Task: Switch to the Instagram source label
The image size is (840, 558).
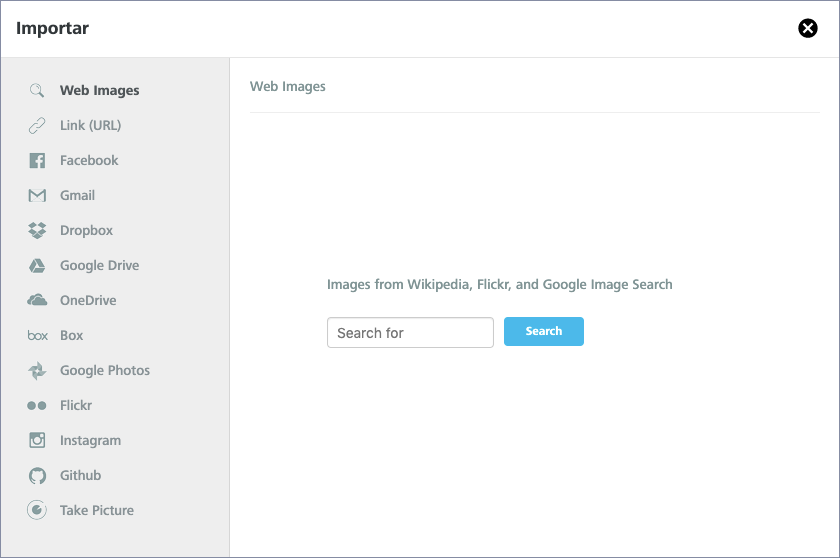Action: pyautogui.click(x=91, y=441)
